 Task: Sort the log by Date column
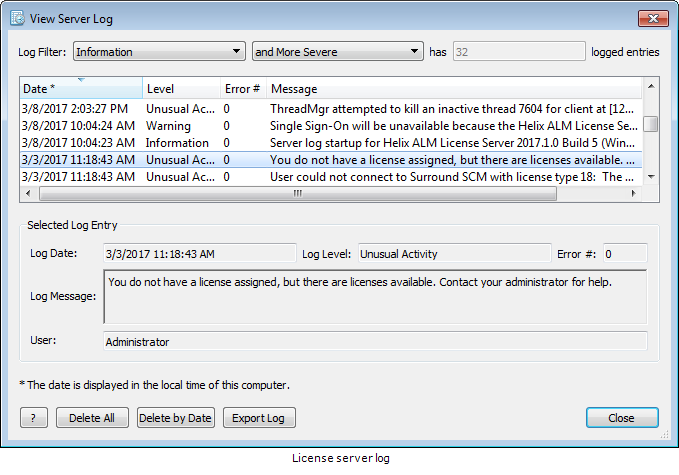tap(80, 89)
